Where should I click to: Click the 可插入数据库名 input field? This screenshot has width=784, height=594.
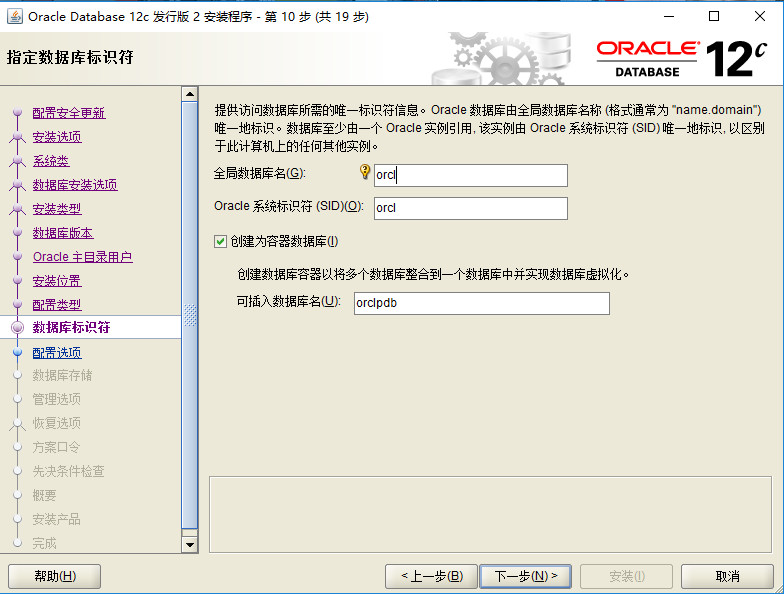point(482,304)
